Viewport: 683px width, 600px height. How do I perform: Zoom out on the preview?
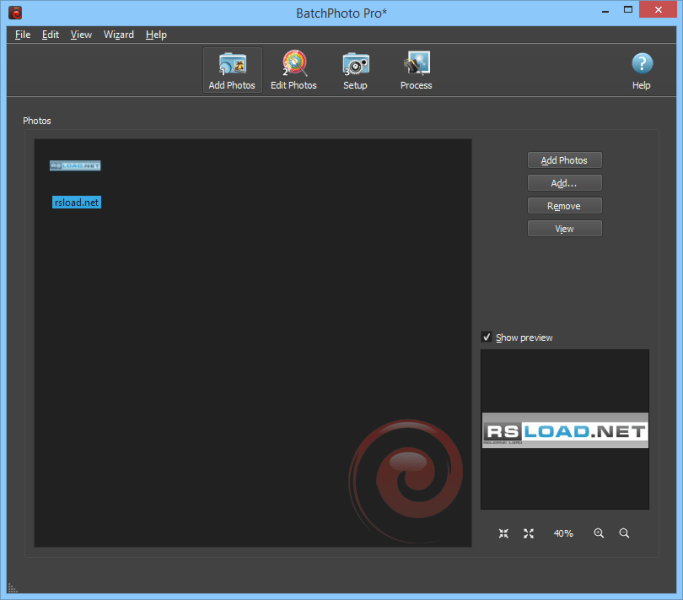(x=624, y=533)
